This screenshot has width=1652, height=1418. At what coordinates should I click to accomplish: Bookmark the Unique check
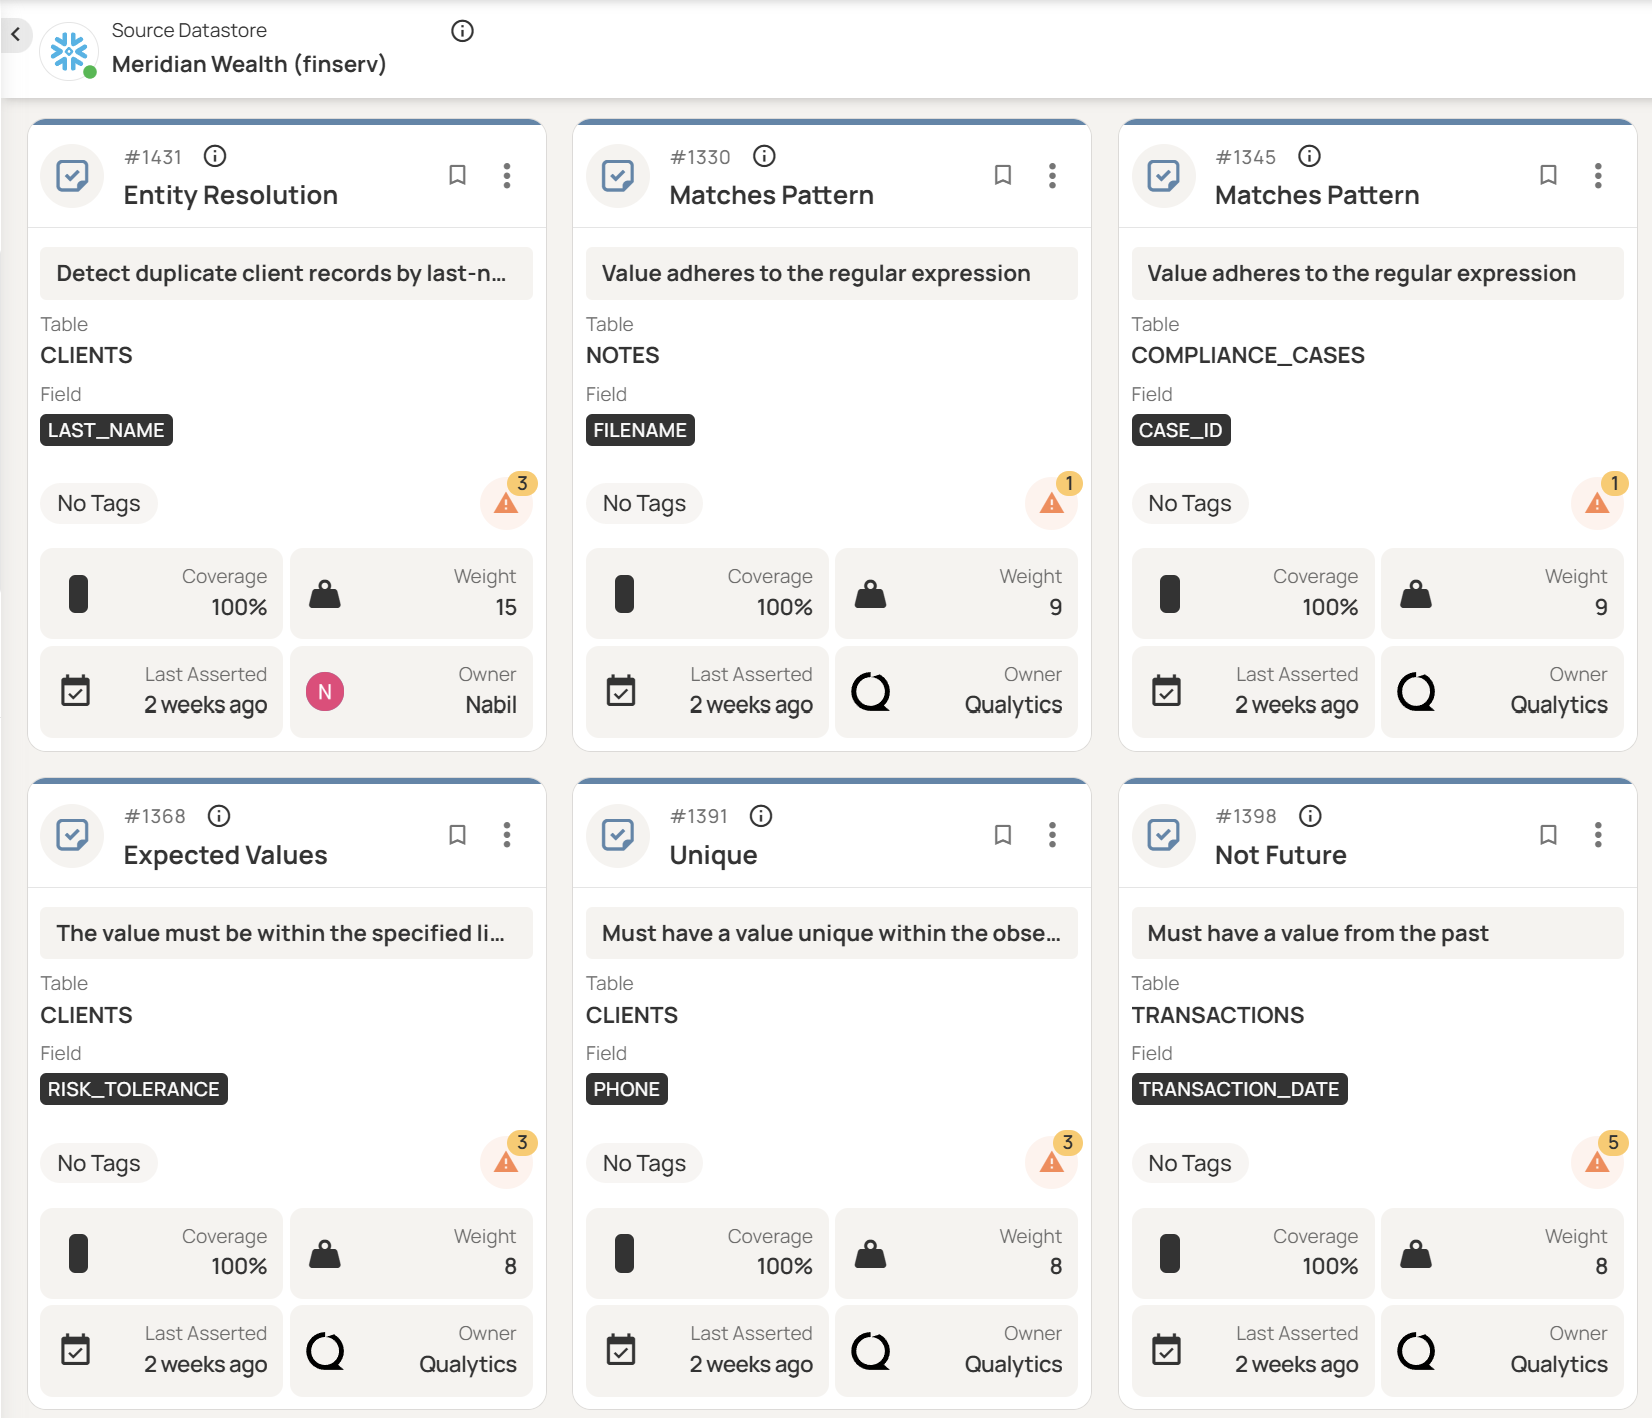(x=1003, y=835)
